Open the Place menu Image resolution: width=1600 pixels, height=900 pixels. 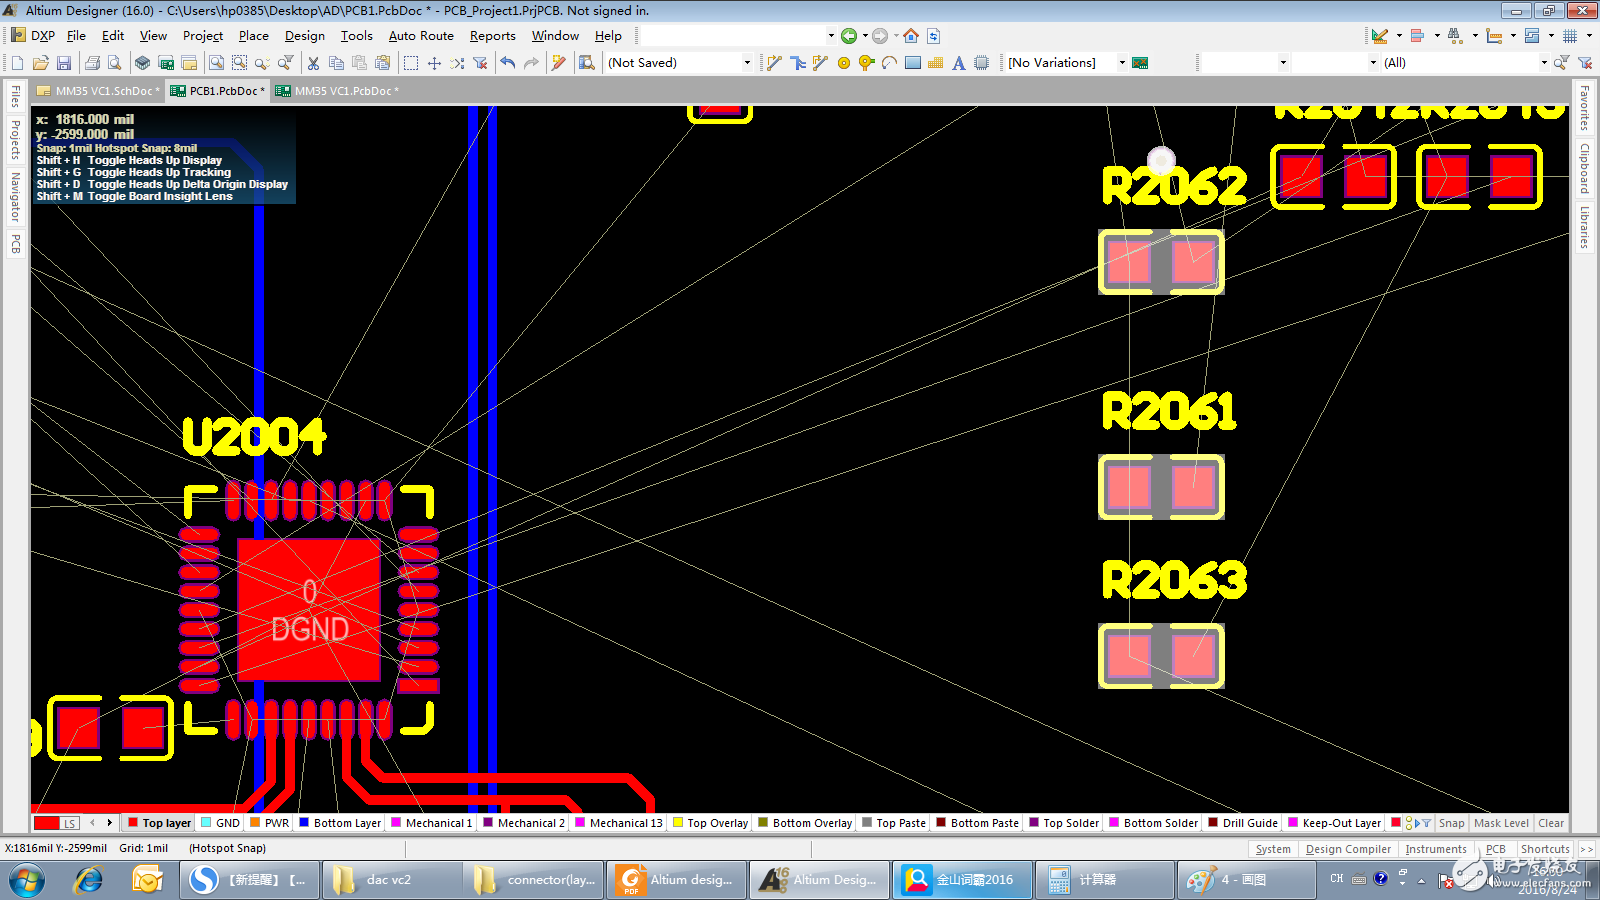click(254, 36)
